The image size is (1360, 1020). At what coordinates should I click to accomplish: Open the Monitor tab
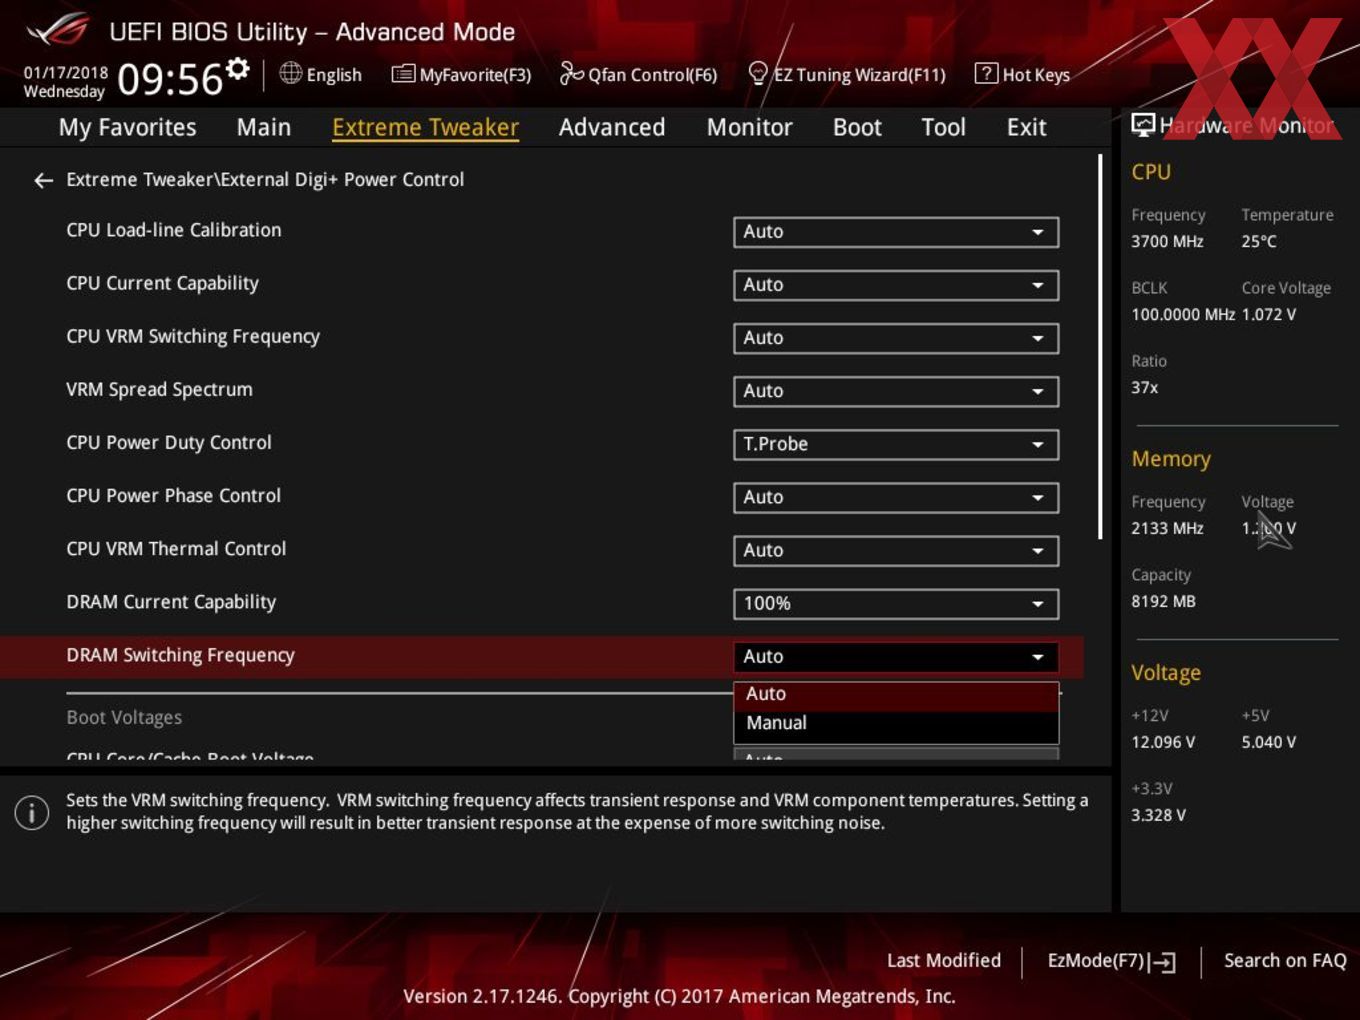click(749, 127)
